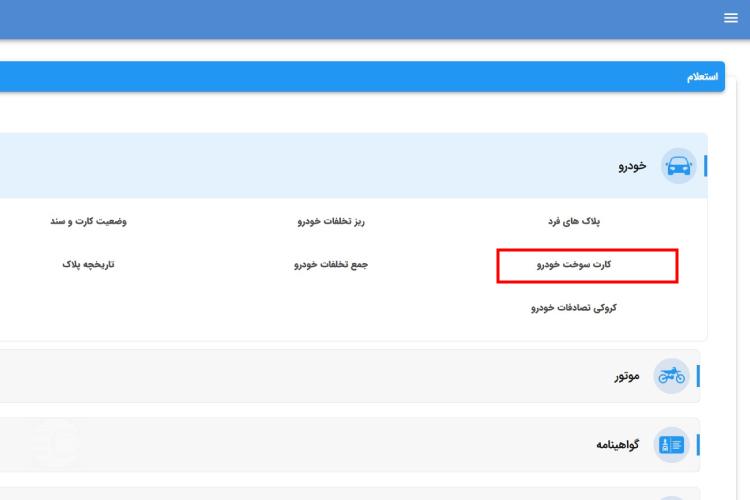Click the motorcycle icon beside موتور
The width and height of the screenshot is (750, 500).
coord(671,376)
